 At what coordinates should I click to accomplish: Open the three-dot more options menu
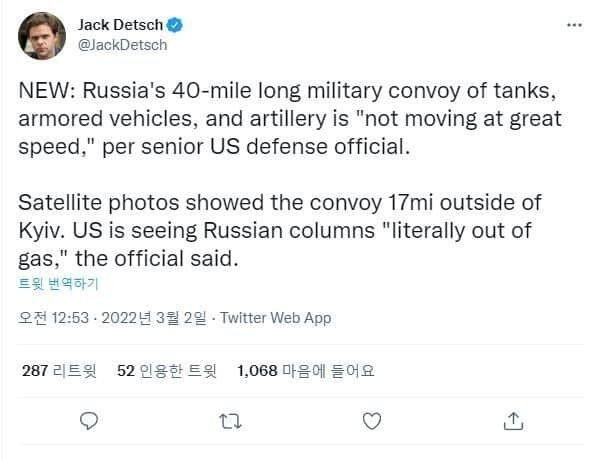pyautogui.click(x=573, y=25)
